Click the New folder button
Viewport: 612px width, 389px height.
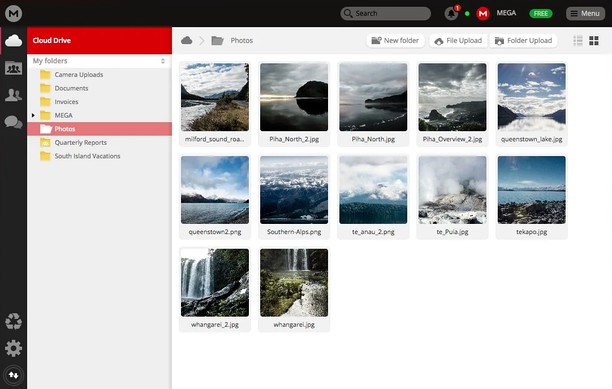(x=395, y=41)
